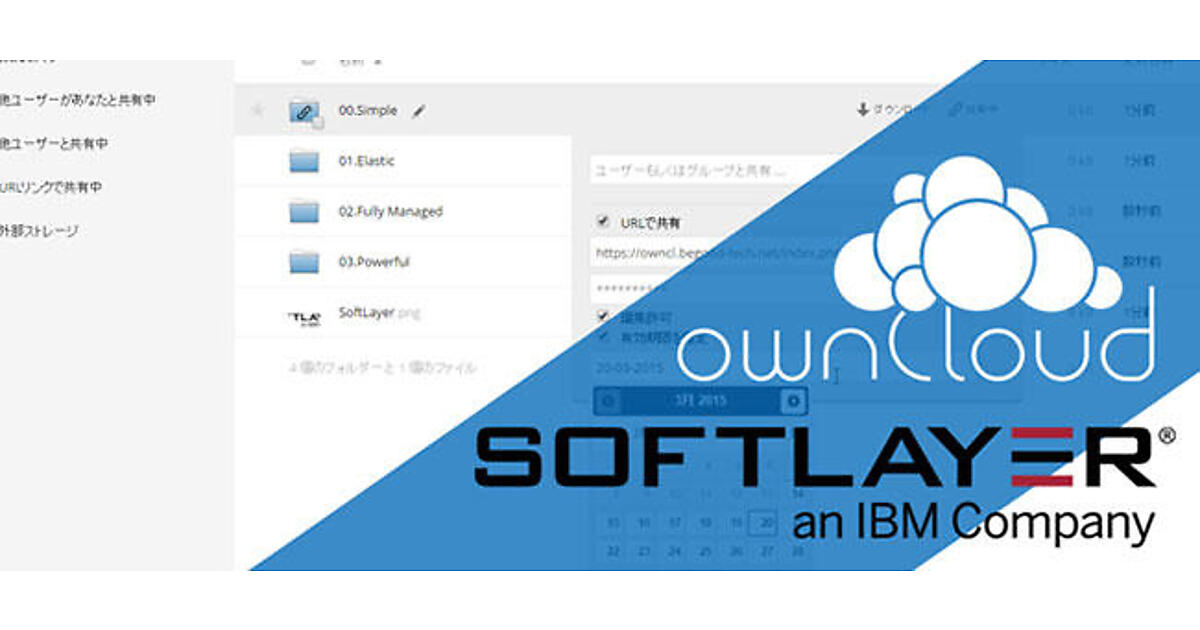Select 他ユーザーがあなたと共有中 in sidebar
The image size is (1200, 630).
pyautogui.click(x=78, y=100)
